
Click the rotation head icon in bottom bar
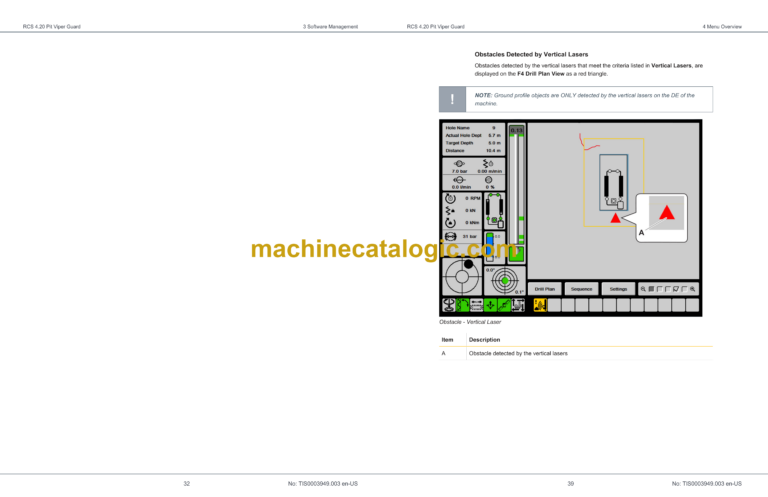(x=449, y=305)
